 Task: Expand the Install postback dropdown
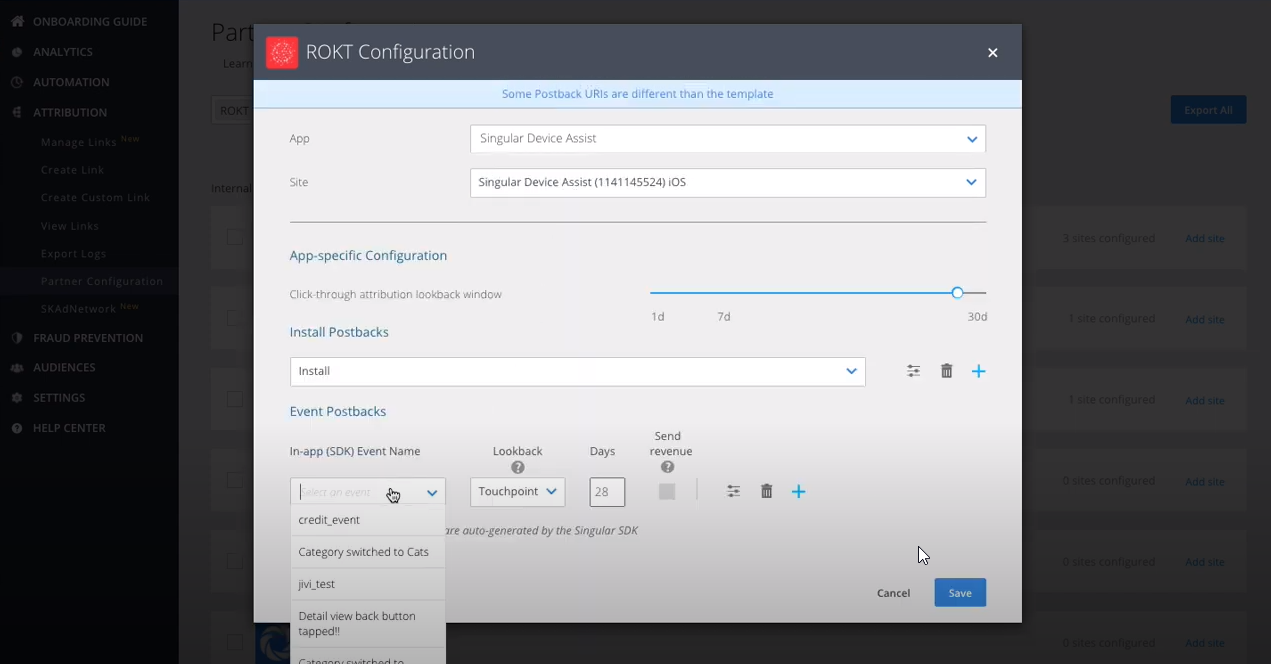tap(578, 371)
